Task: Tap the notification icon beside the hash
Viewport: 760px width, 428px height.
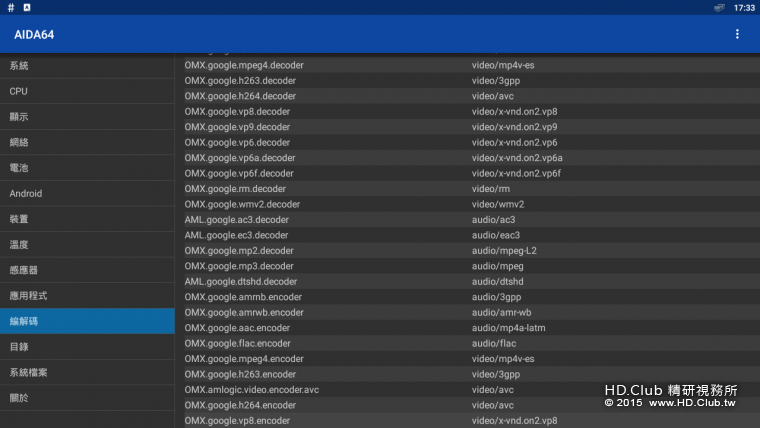Action: [27, 7]
